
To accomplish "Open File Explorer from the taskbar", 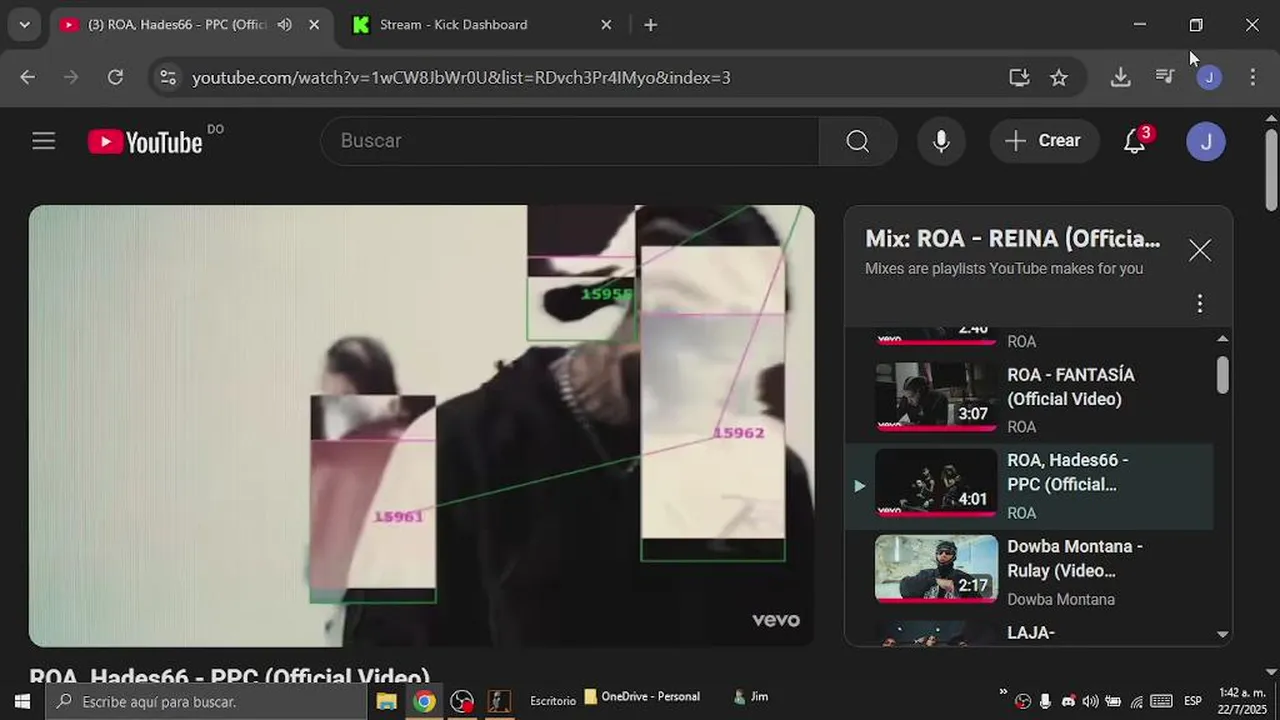I will coord(387,702).
